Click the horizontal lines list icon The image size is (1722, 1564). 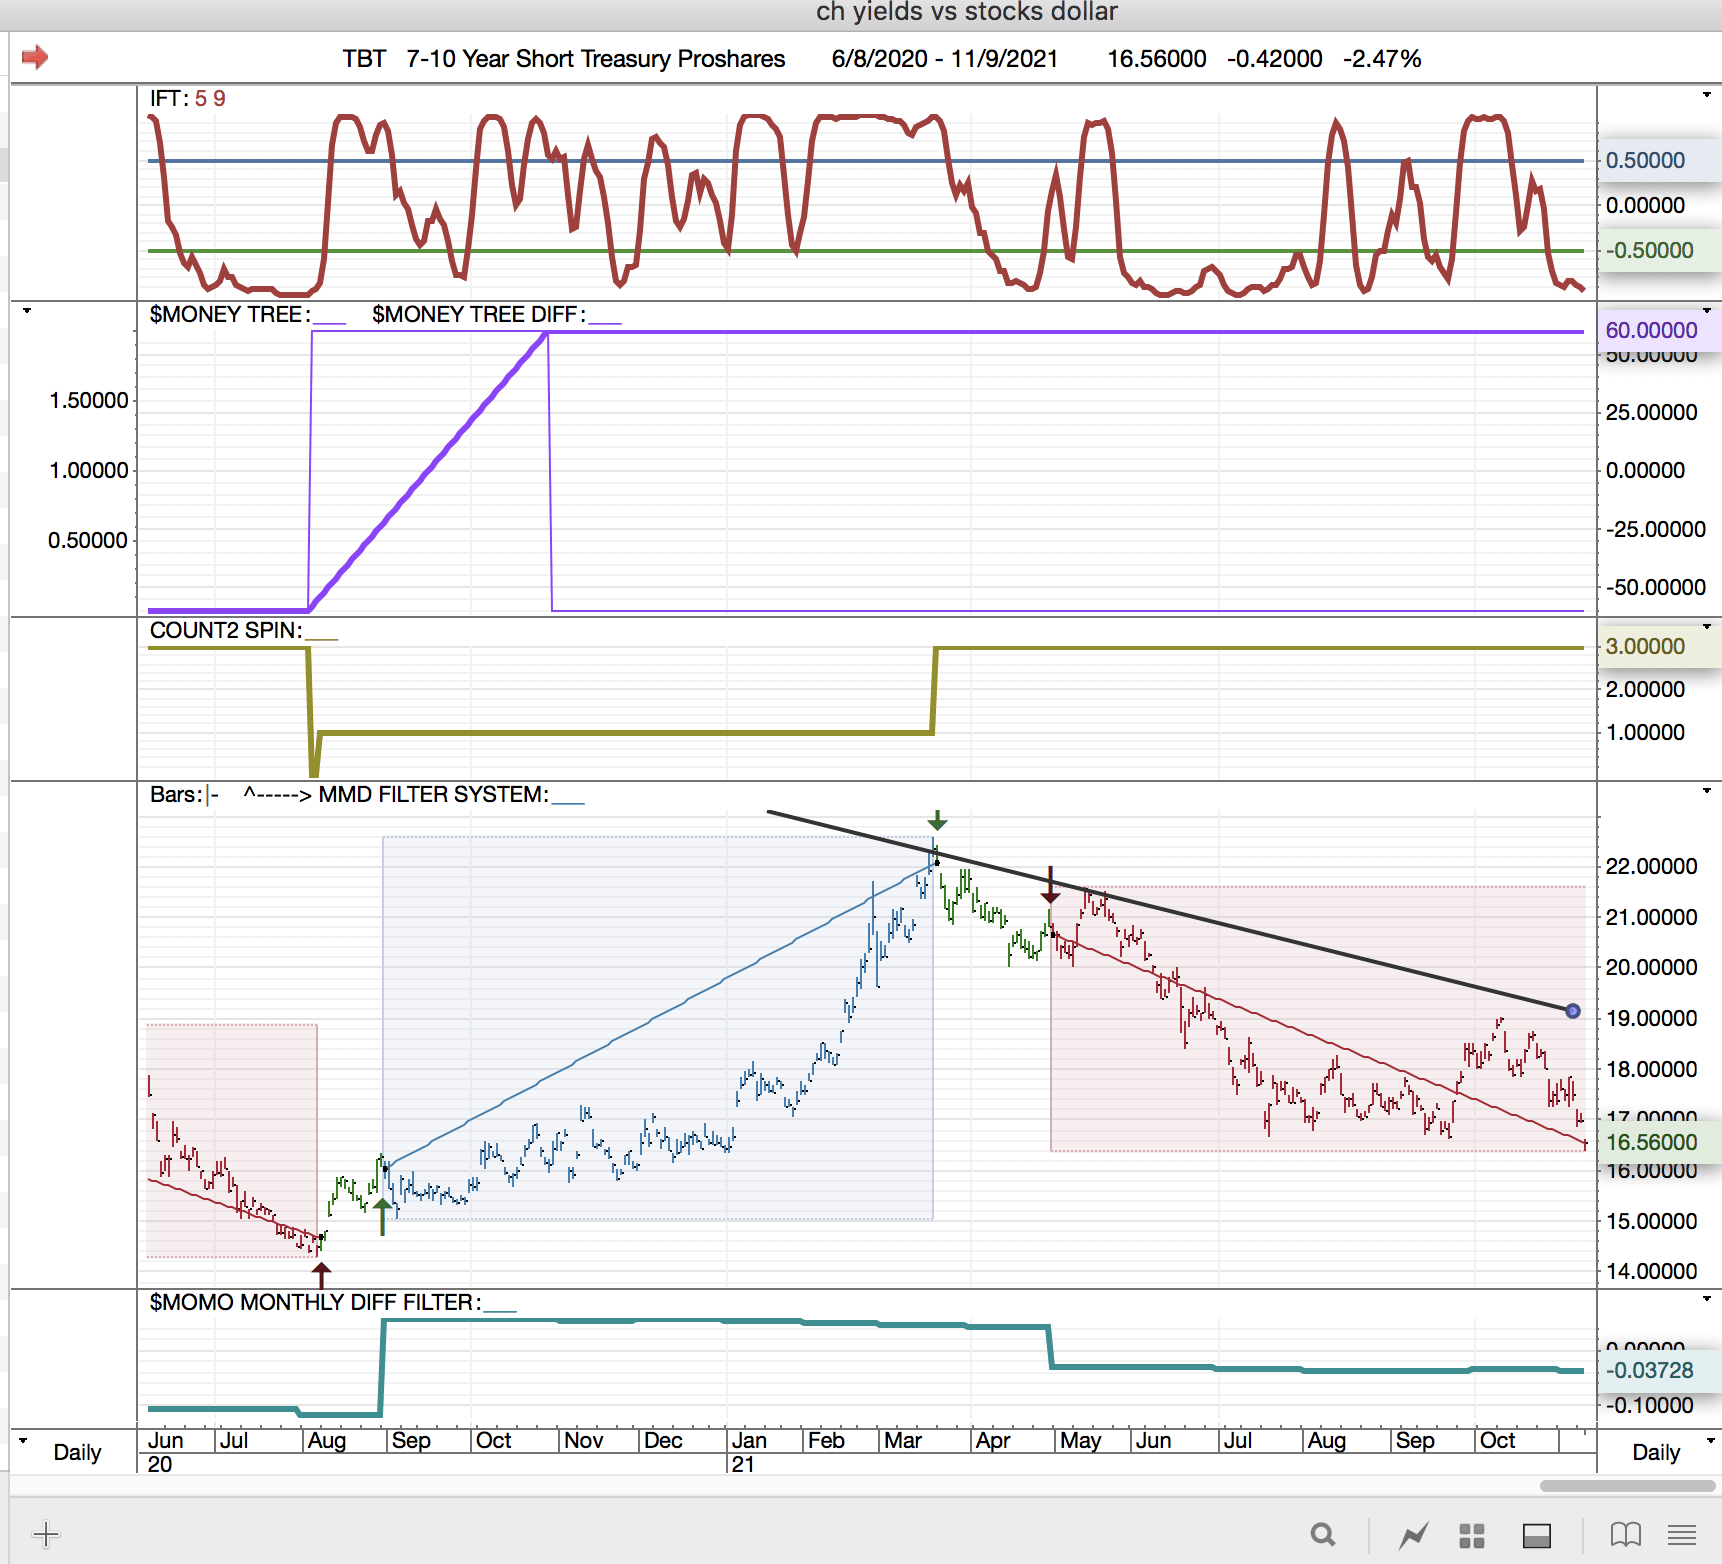(x=1682, y=1534)
